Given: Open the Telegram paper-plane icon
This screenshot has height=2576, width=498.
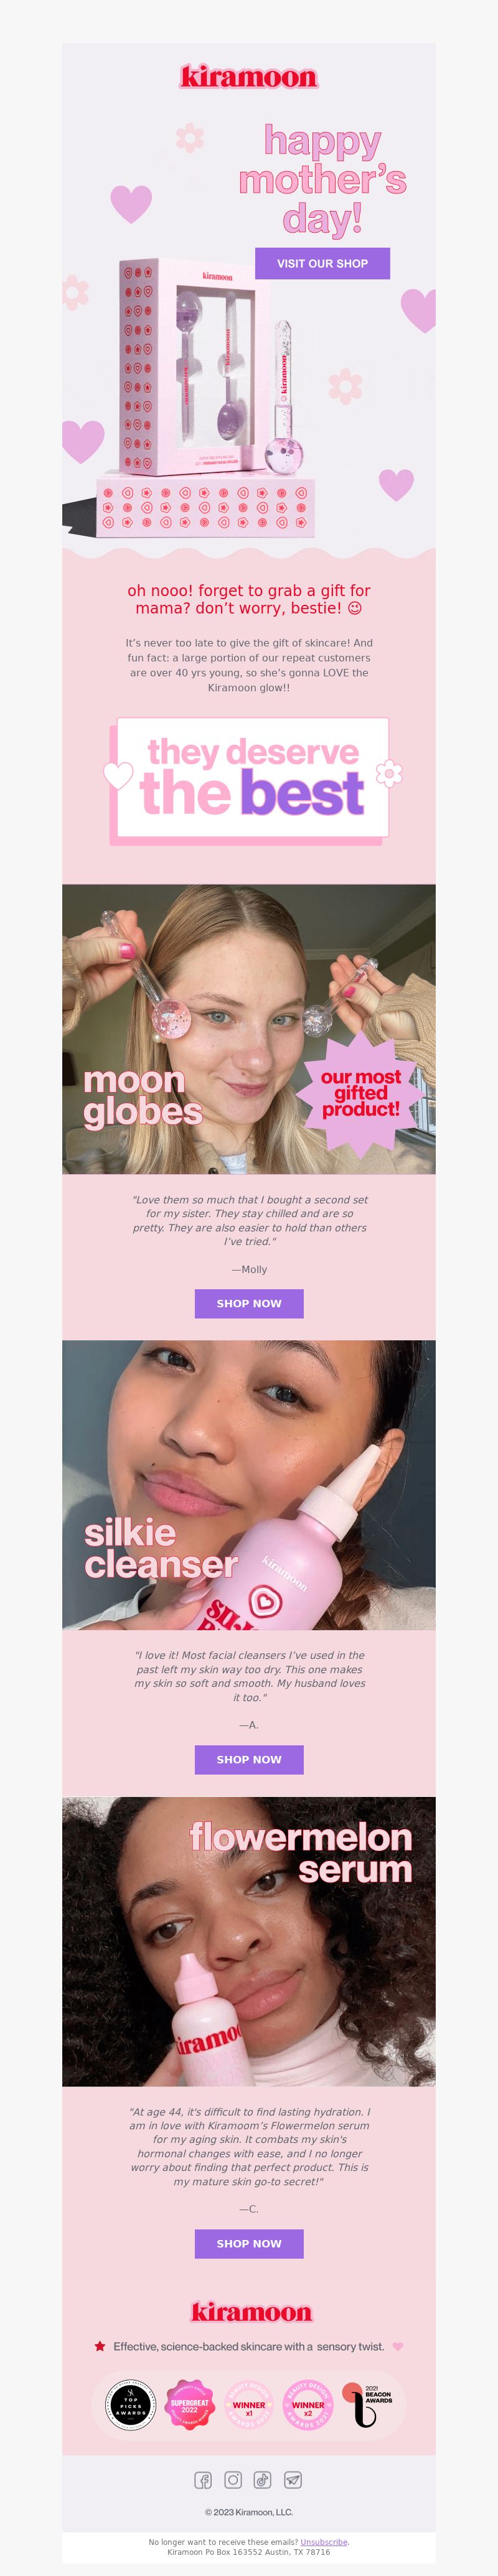Looking at the screenshot, I should [292, 2479].
